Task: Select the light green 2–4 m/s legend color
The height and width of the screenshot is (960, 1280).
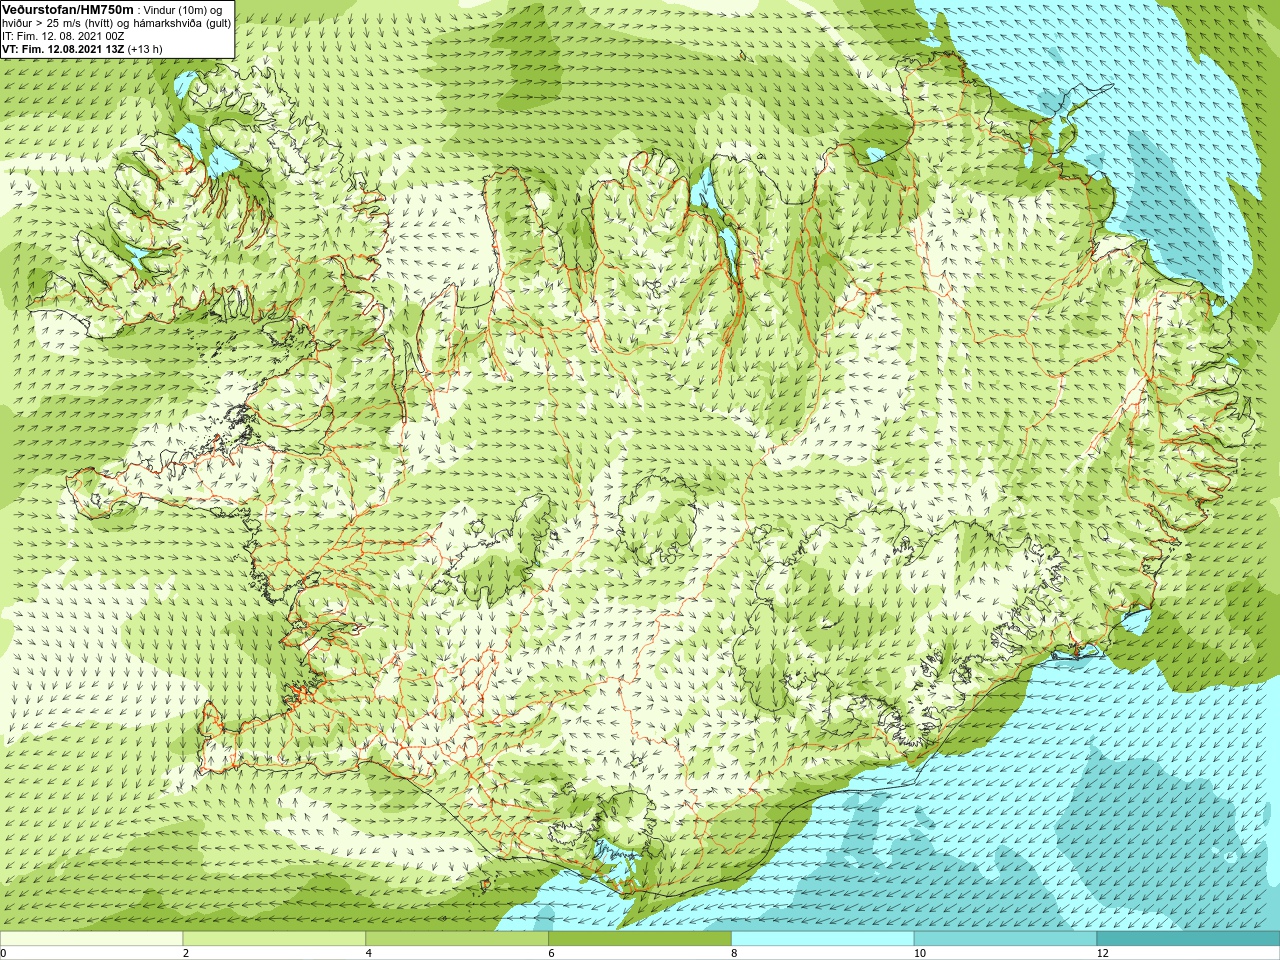Action: click(x=274, y=939)
